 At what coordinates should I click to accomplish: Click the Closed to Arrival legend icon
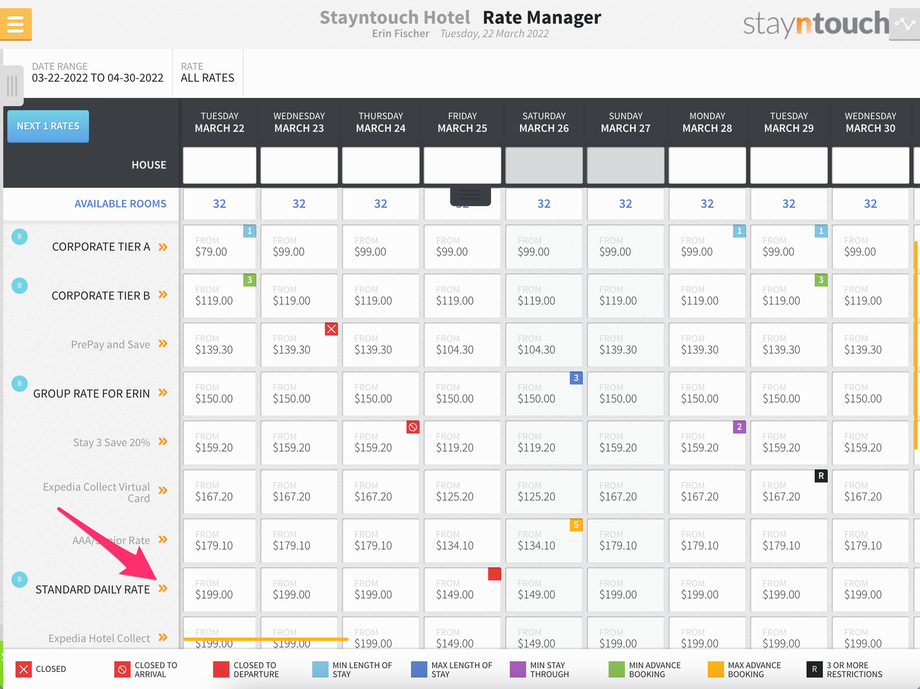pyautogui.click(x=122, y=669)
